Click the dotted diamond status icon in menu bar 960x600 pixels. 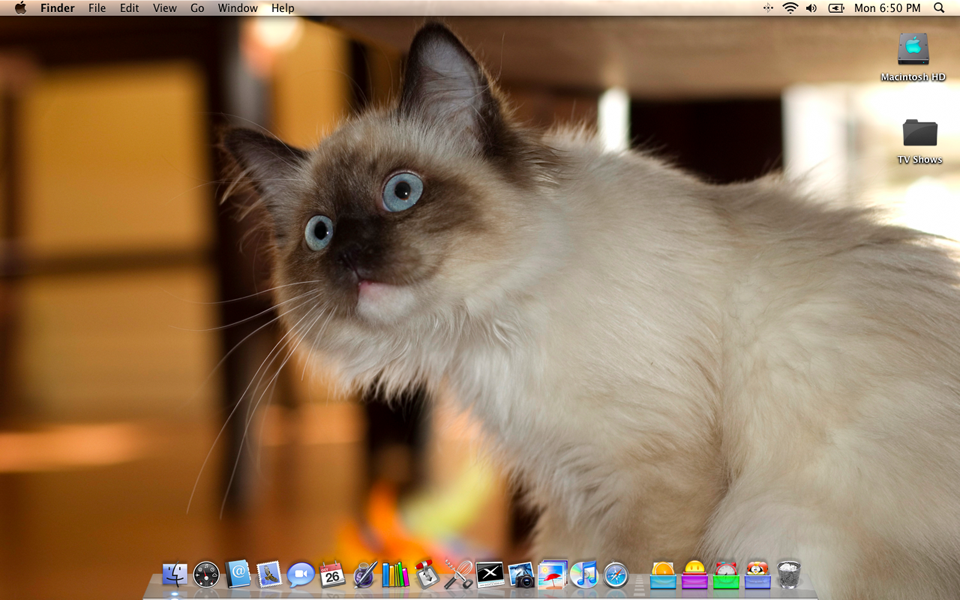pyautogui.click(x=768, y=8)
